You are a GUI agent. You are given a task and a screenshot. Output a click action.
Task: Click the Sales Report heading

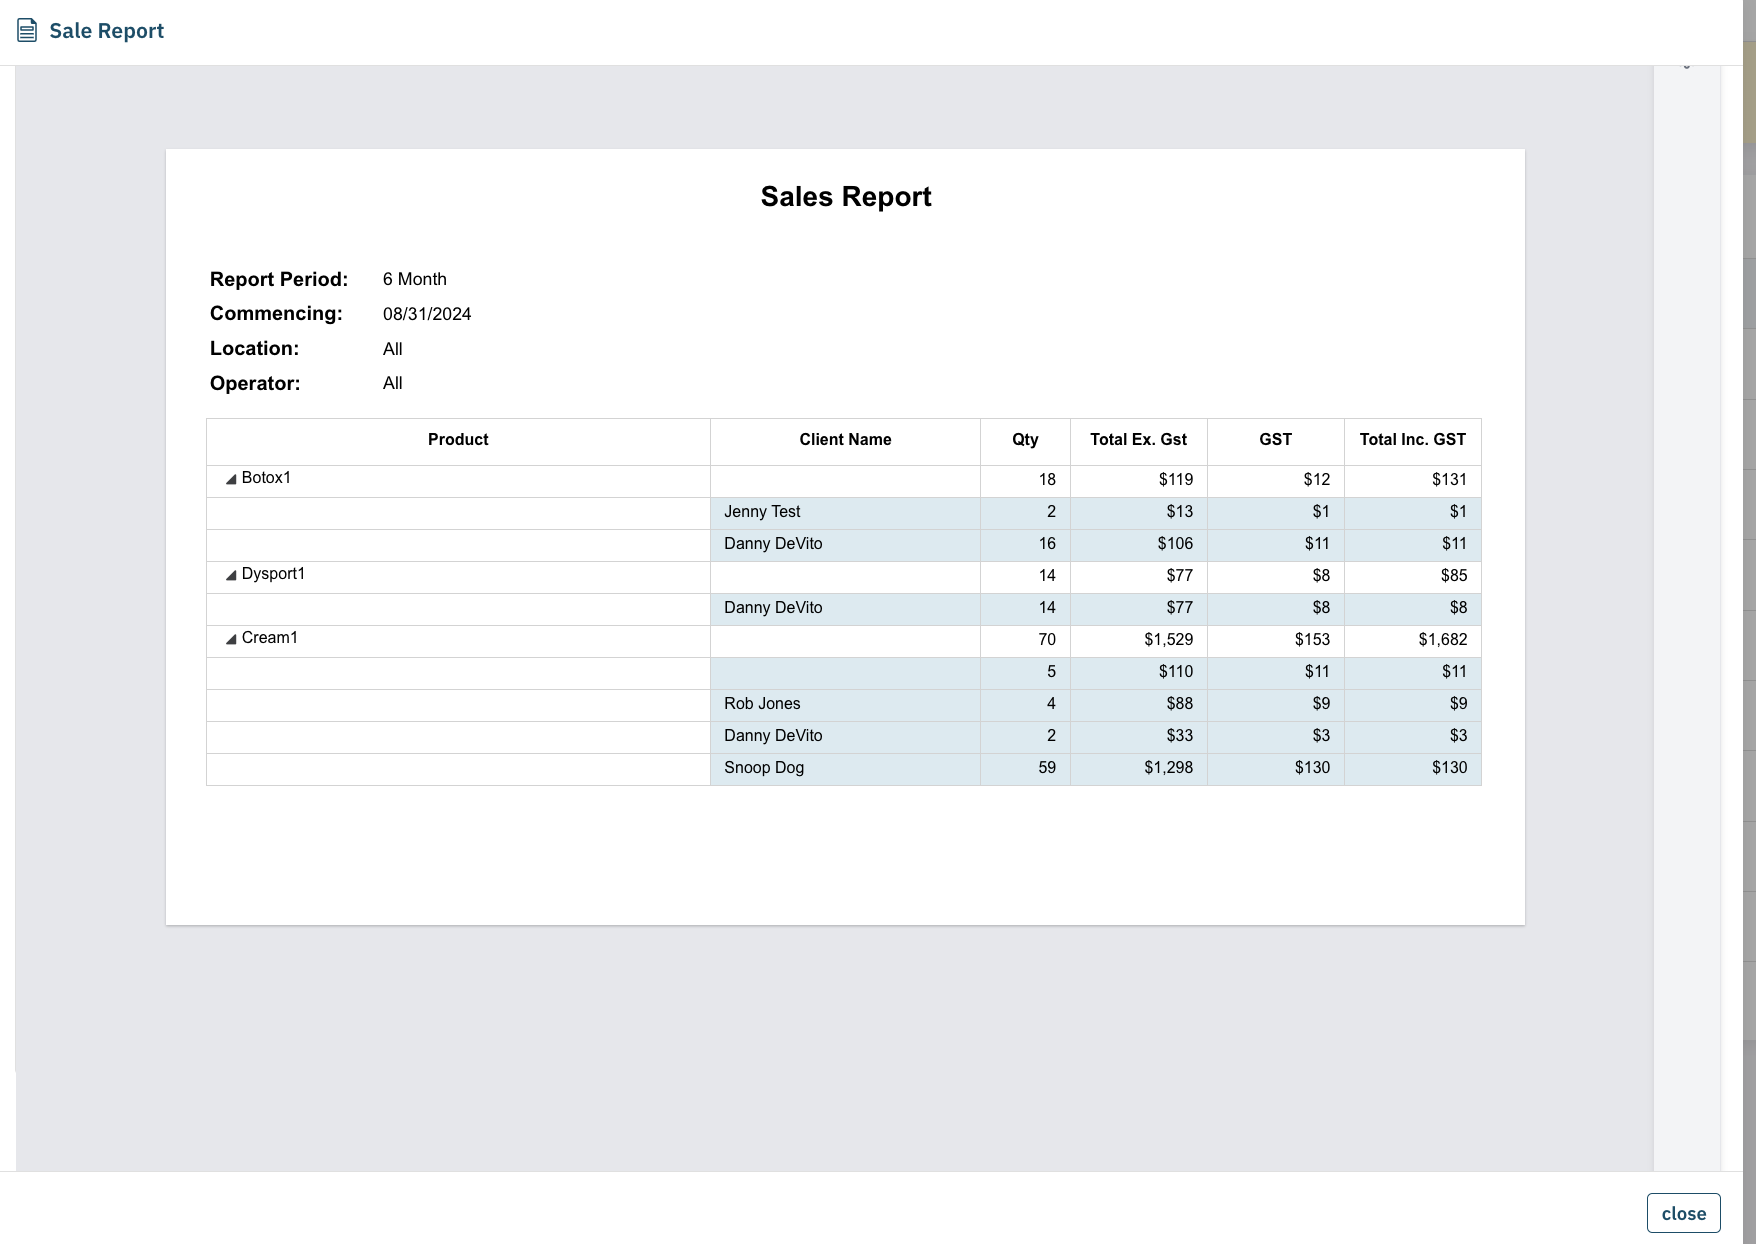[846, 197]
